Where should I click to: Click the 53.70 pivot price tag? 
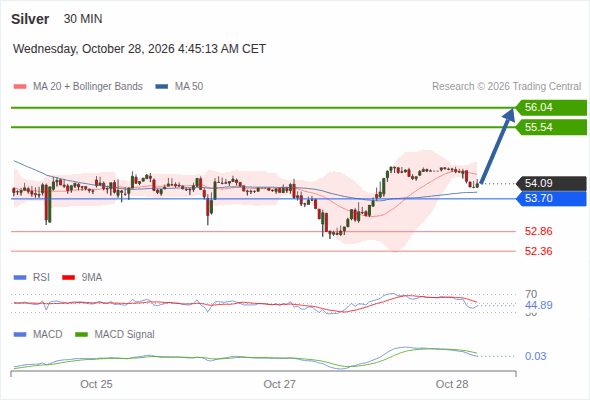(551, 198)
